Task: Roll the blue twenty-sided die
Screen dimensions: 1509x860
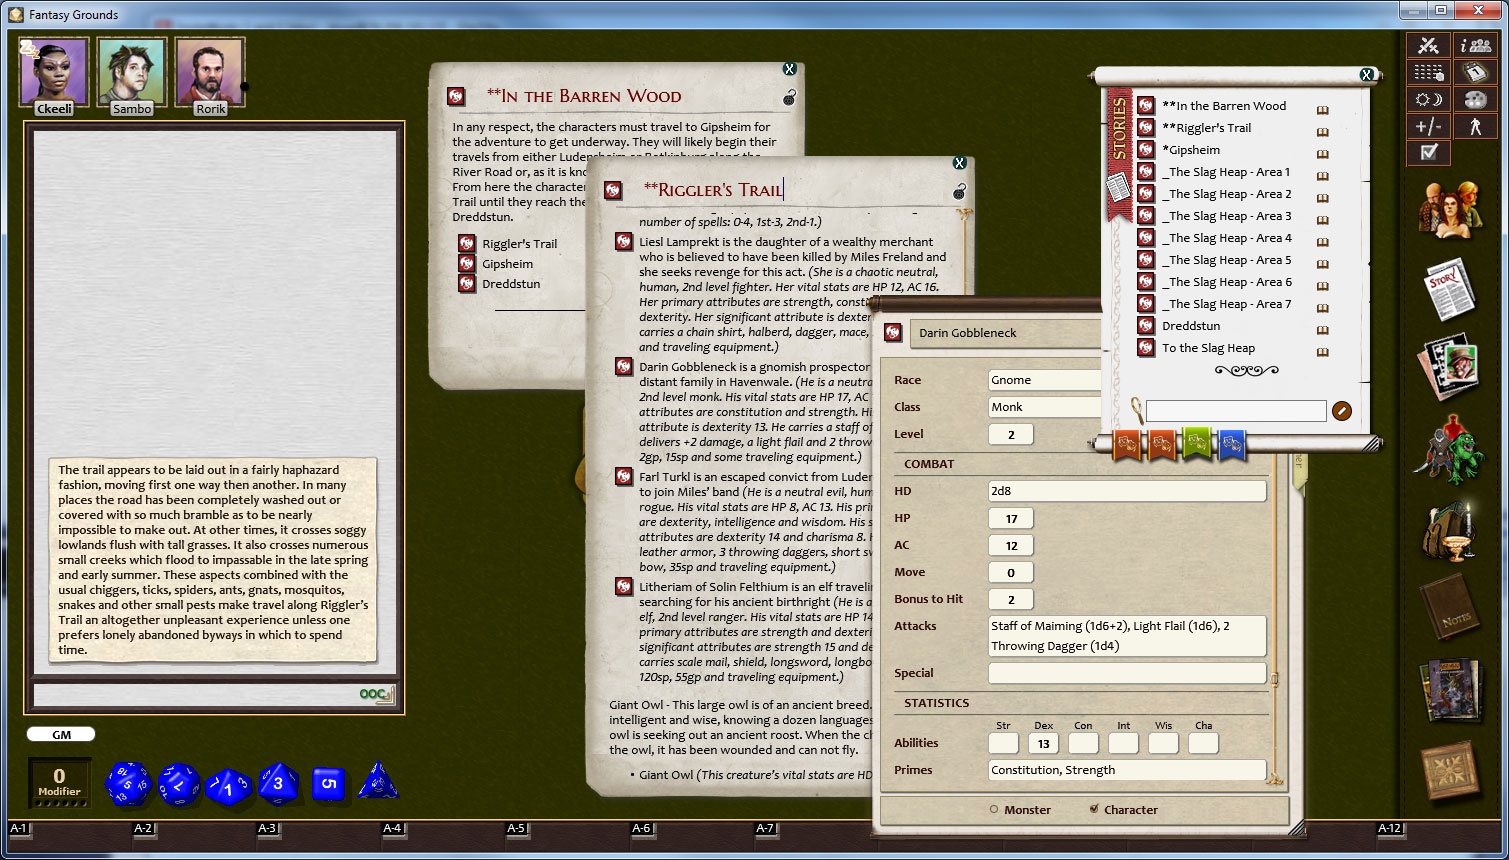Action: click(127, 783)
